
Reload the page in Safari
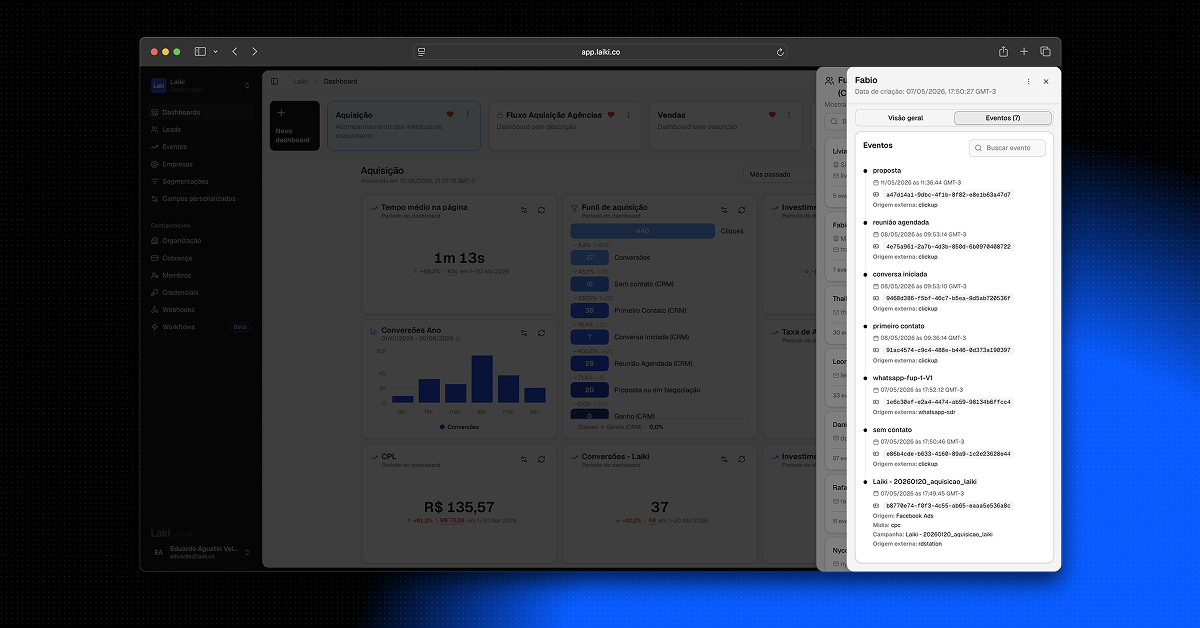point(780,51)
